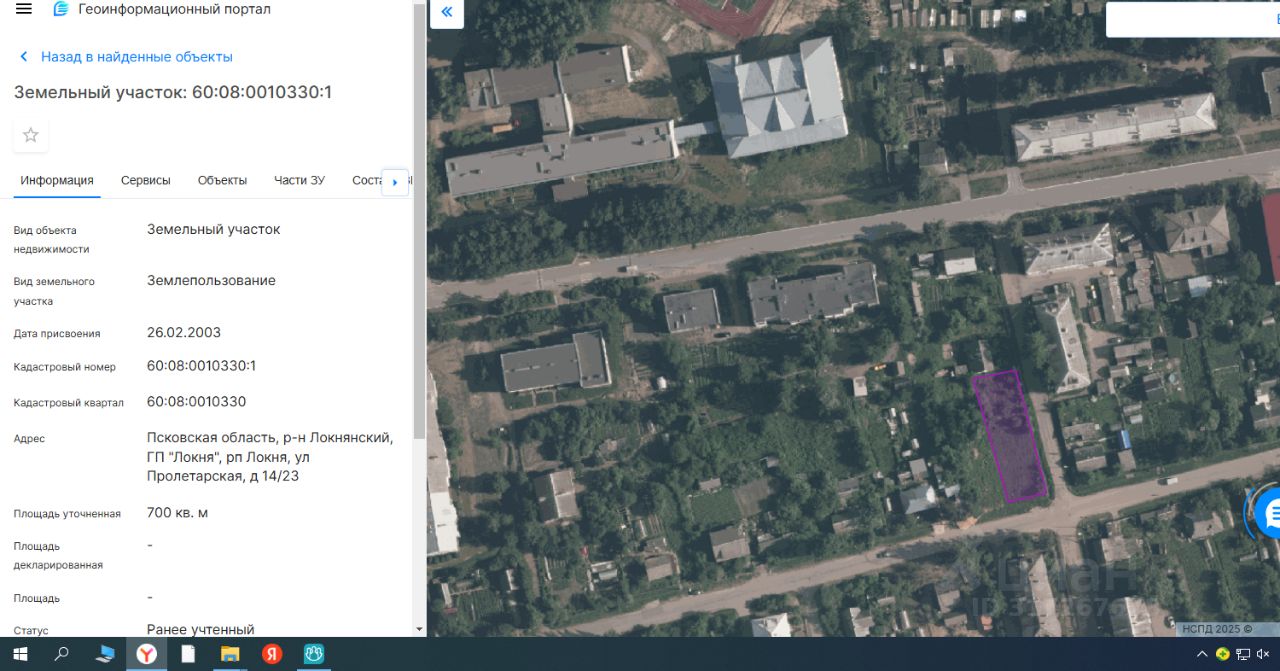Open File Explorer from the taskbar
This screenshot has height=671, width=1280.
tap(230, 655)
